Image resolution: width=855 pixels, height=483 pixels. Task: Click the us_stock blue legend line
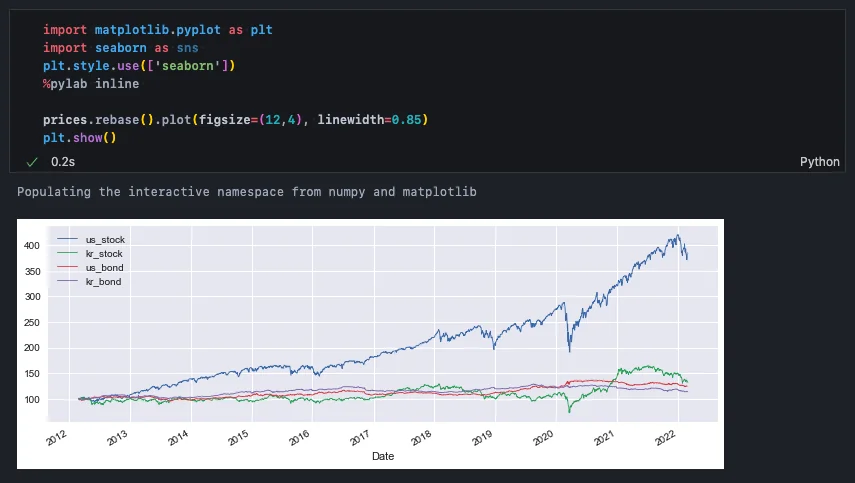(68, 240)
